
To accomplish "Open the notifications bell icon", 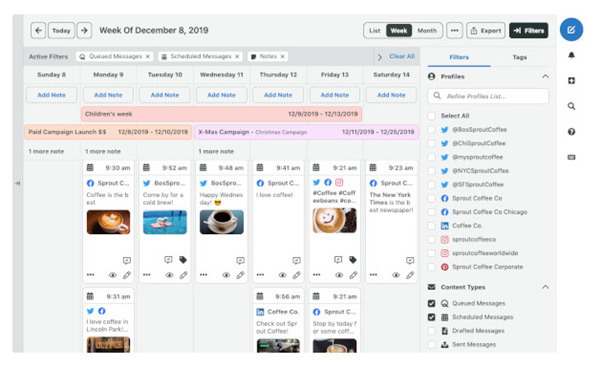I will [x=571, y=55].
